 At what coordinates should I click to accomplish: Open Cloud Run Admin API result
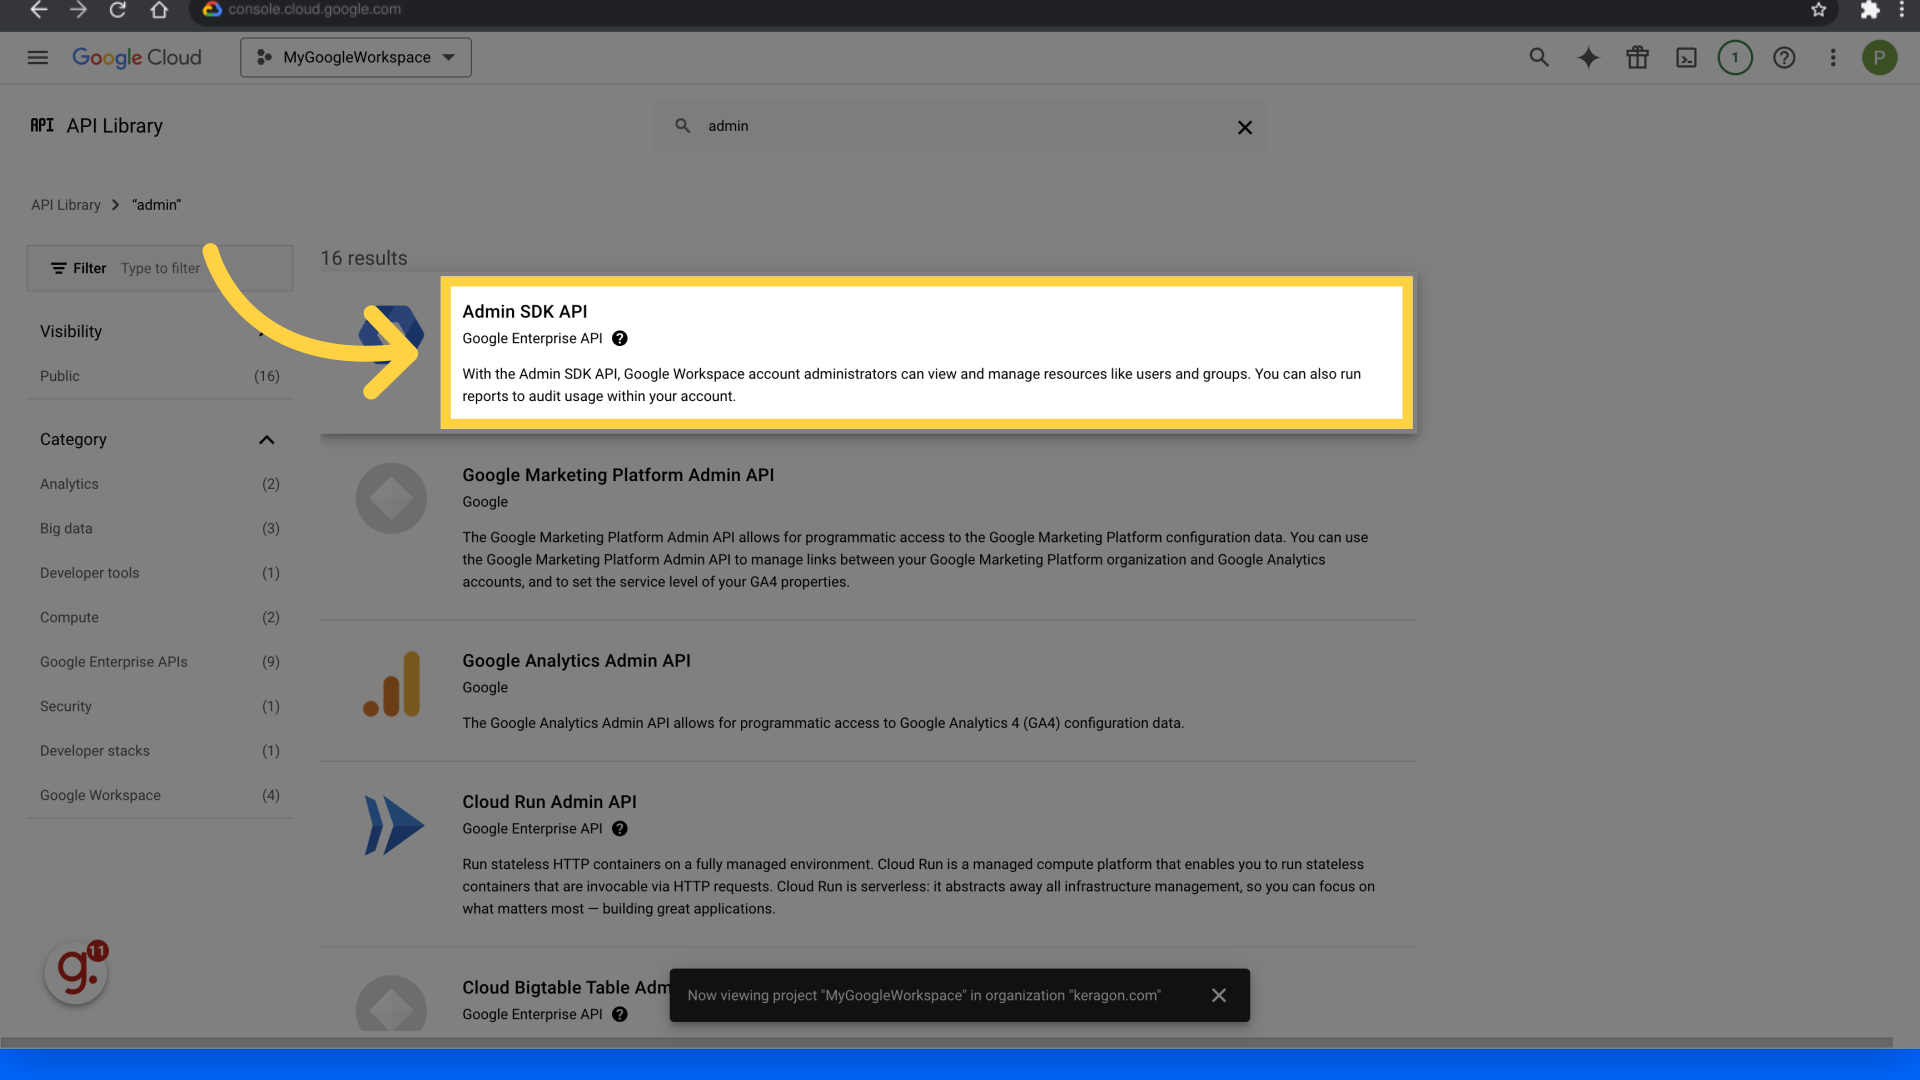(x=549, y=802)
